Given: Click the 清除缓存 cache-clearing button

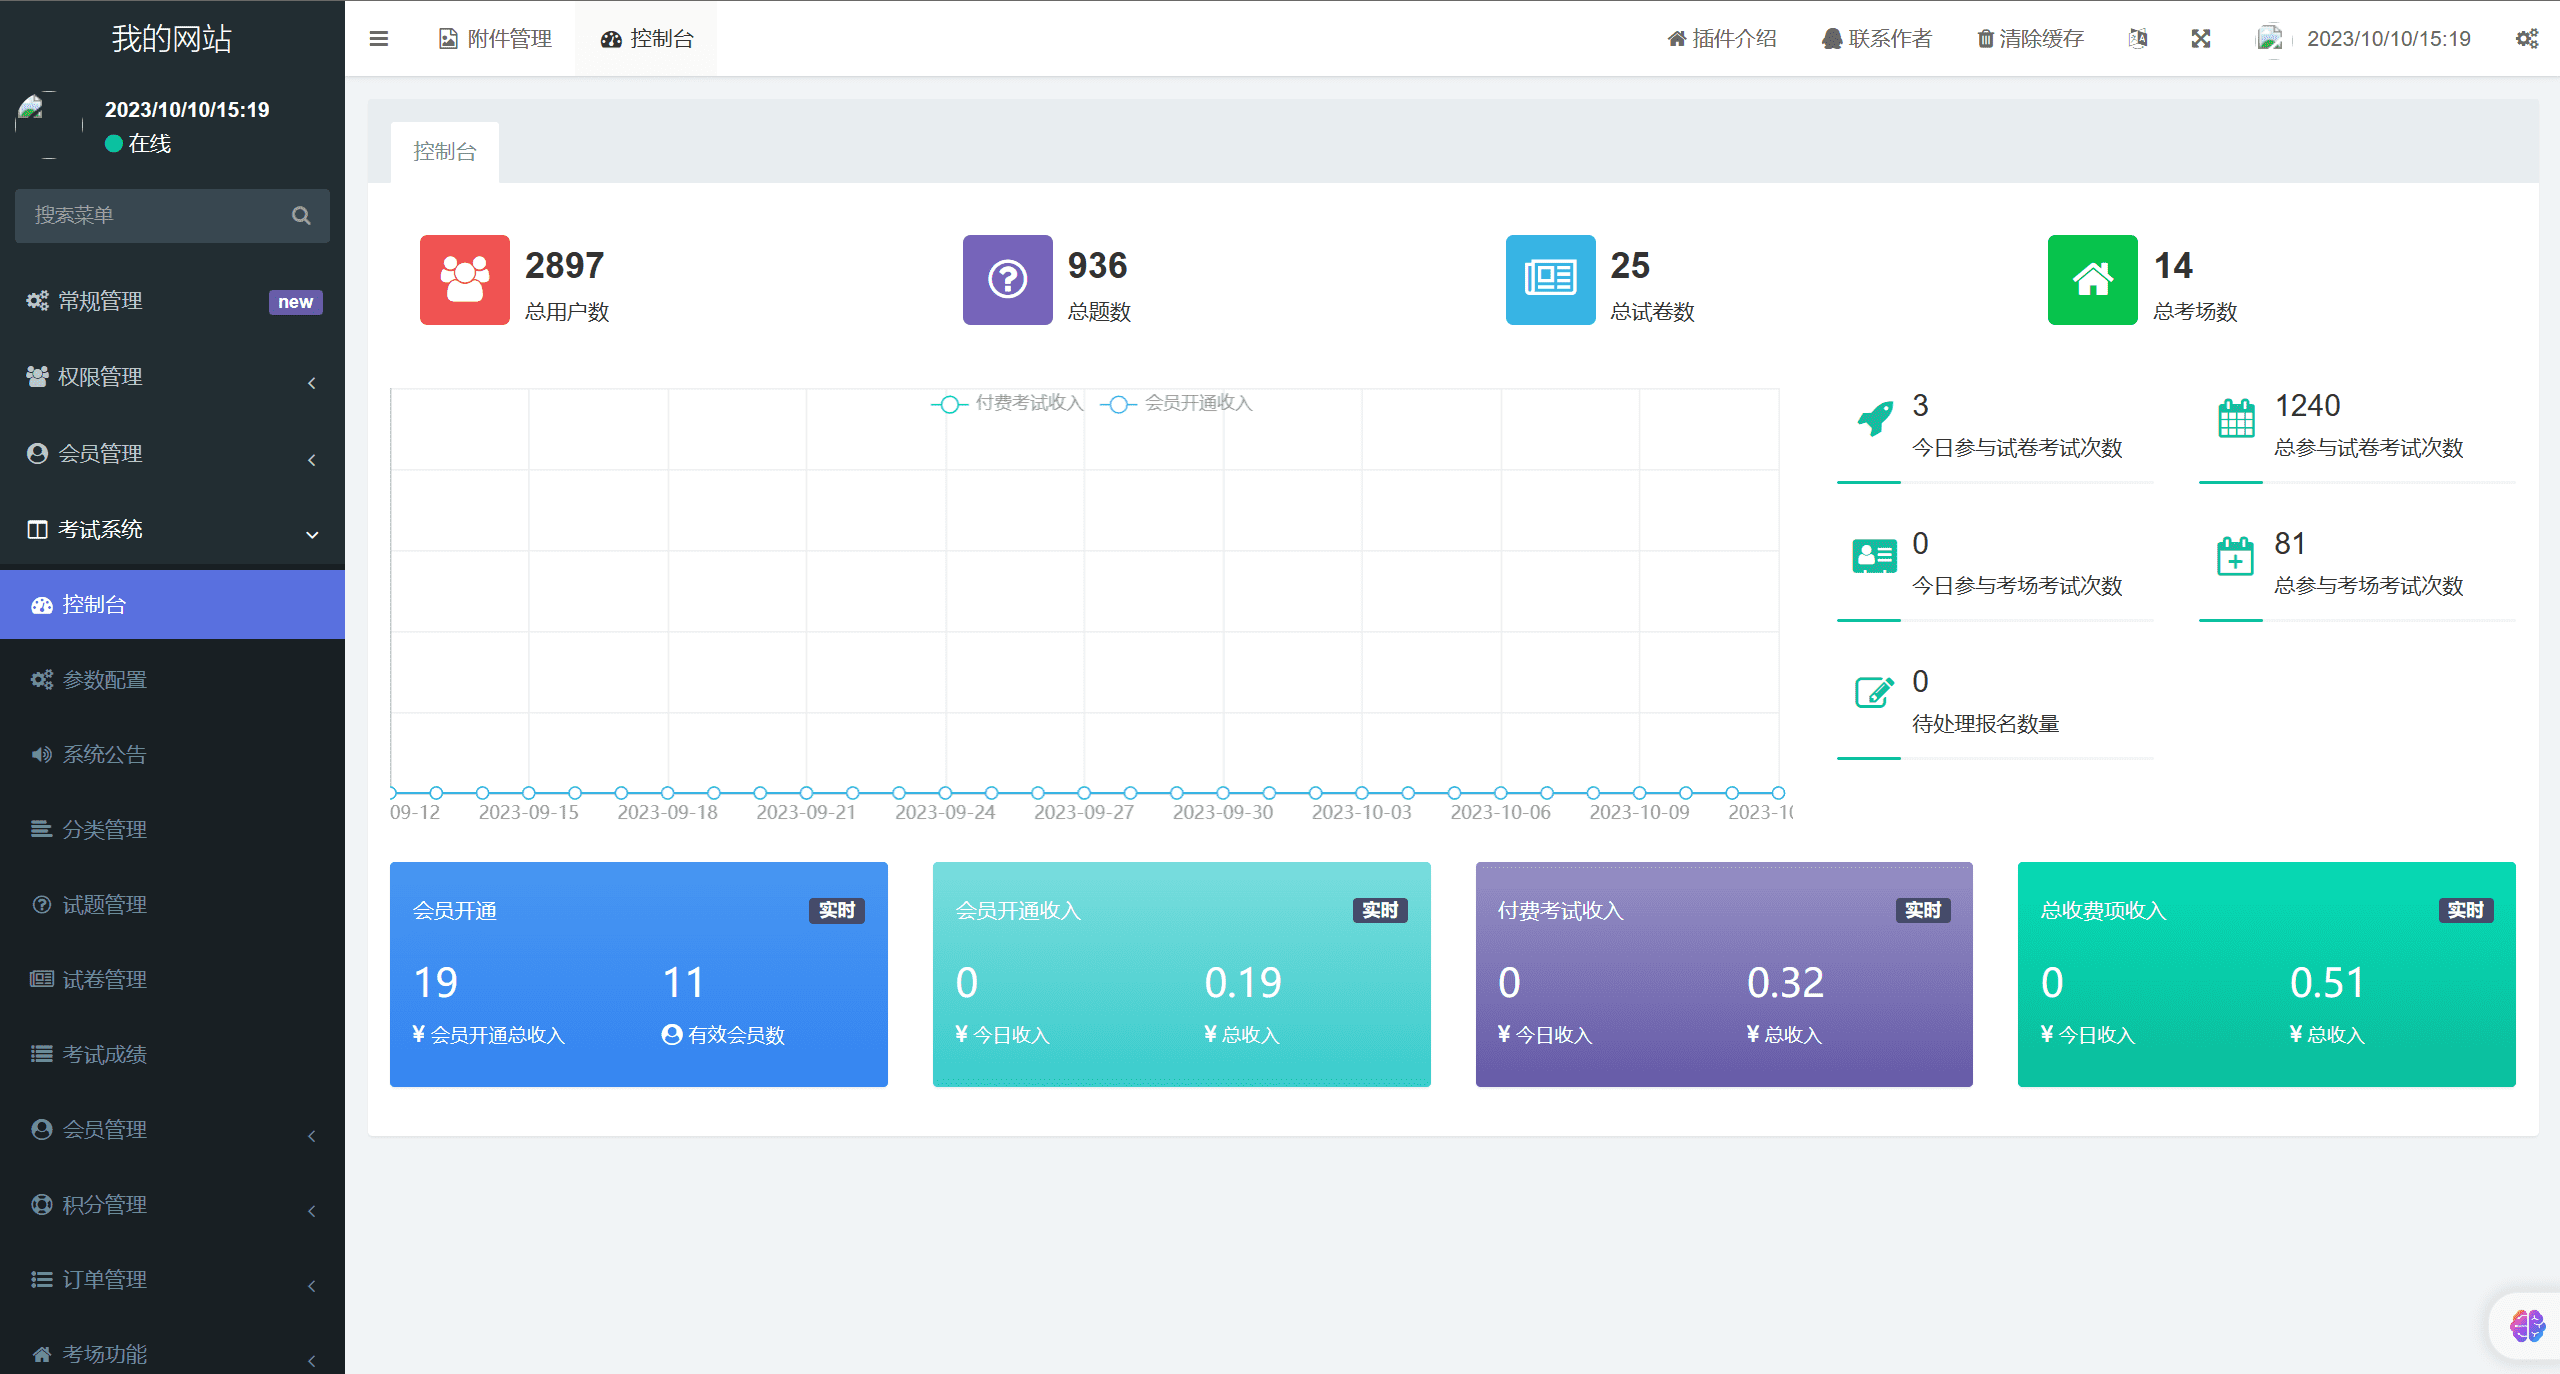Looking at the screenshot, I should 2029,38.
